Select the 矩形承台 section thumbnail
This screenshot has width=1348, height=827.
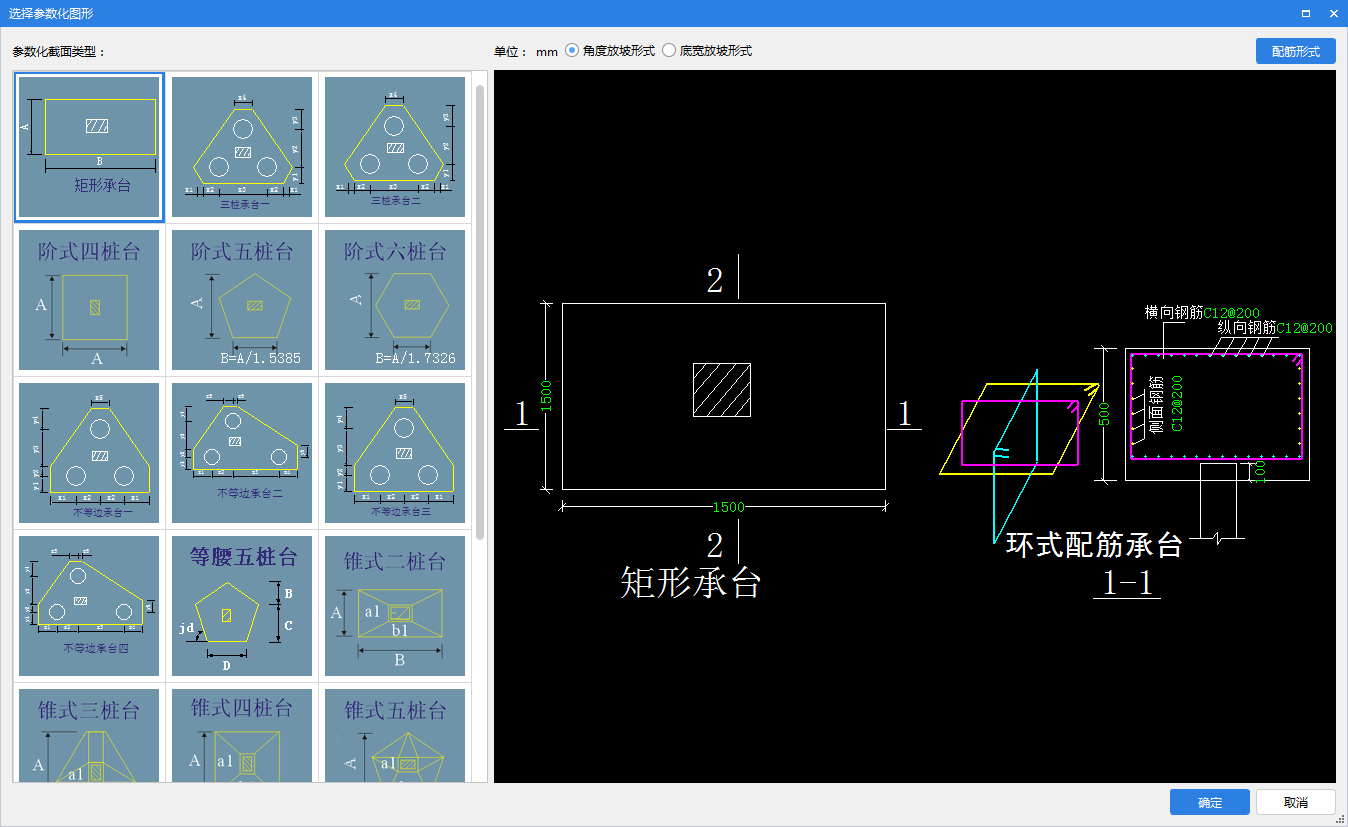click(x=89, y=147)
